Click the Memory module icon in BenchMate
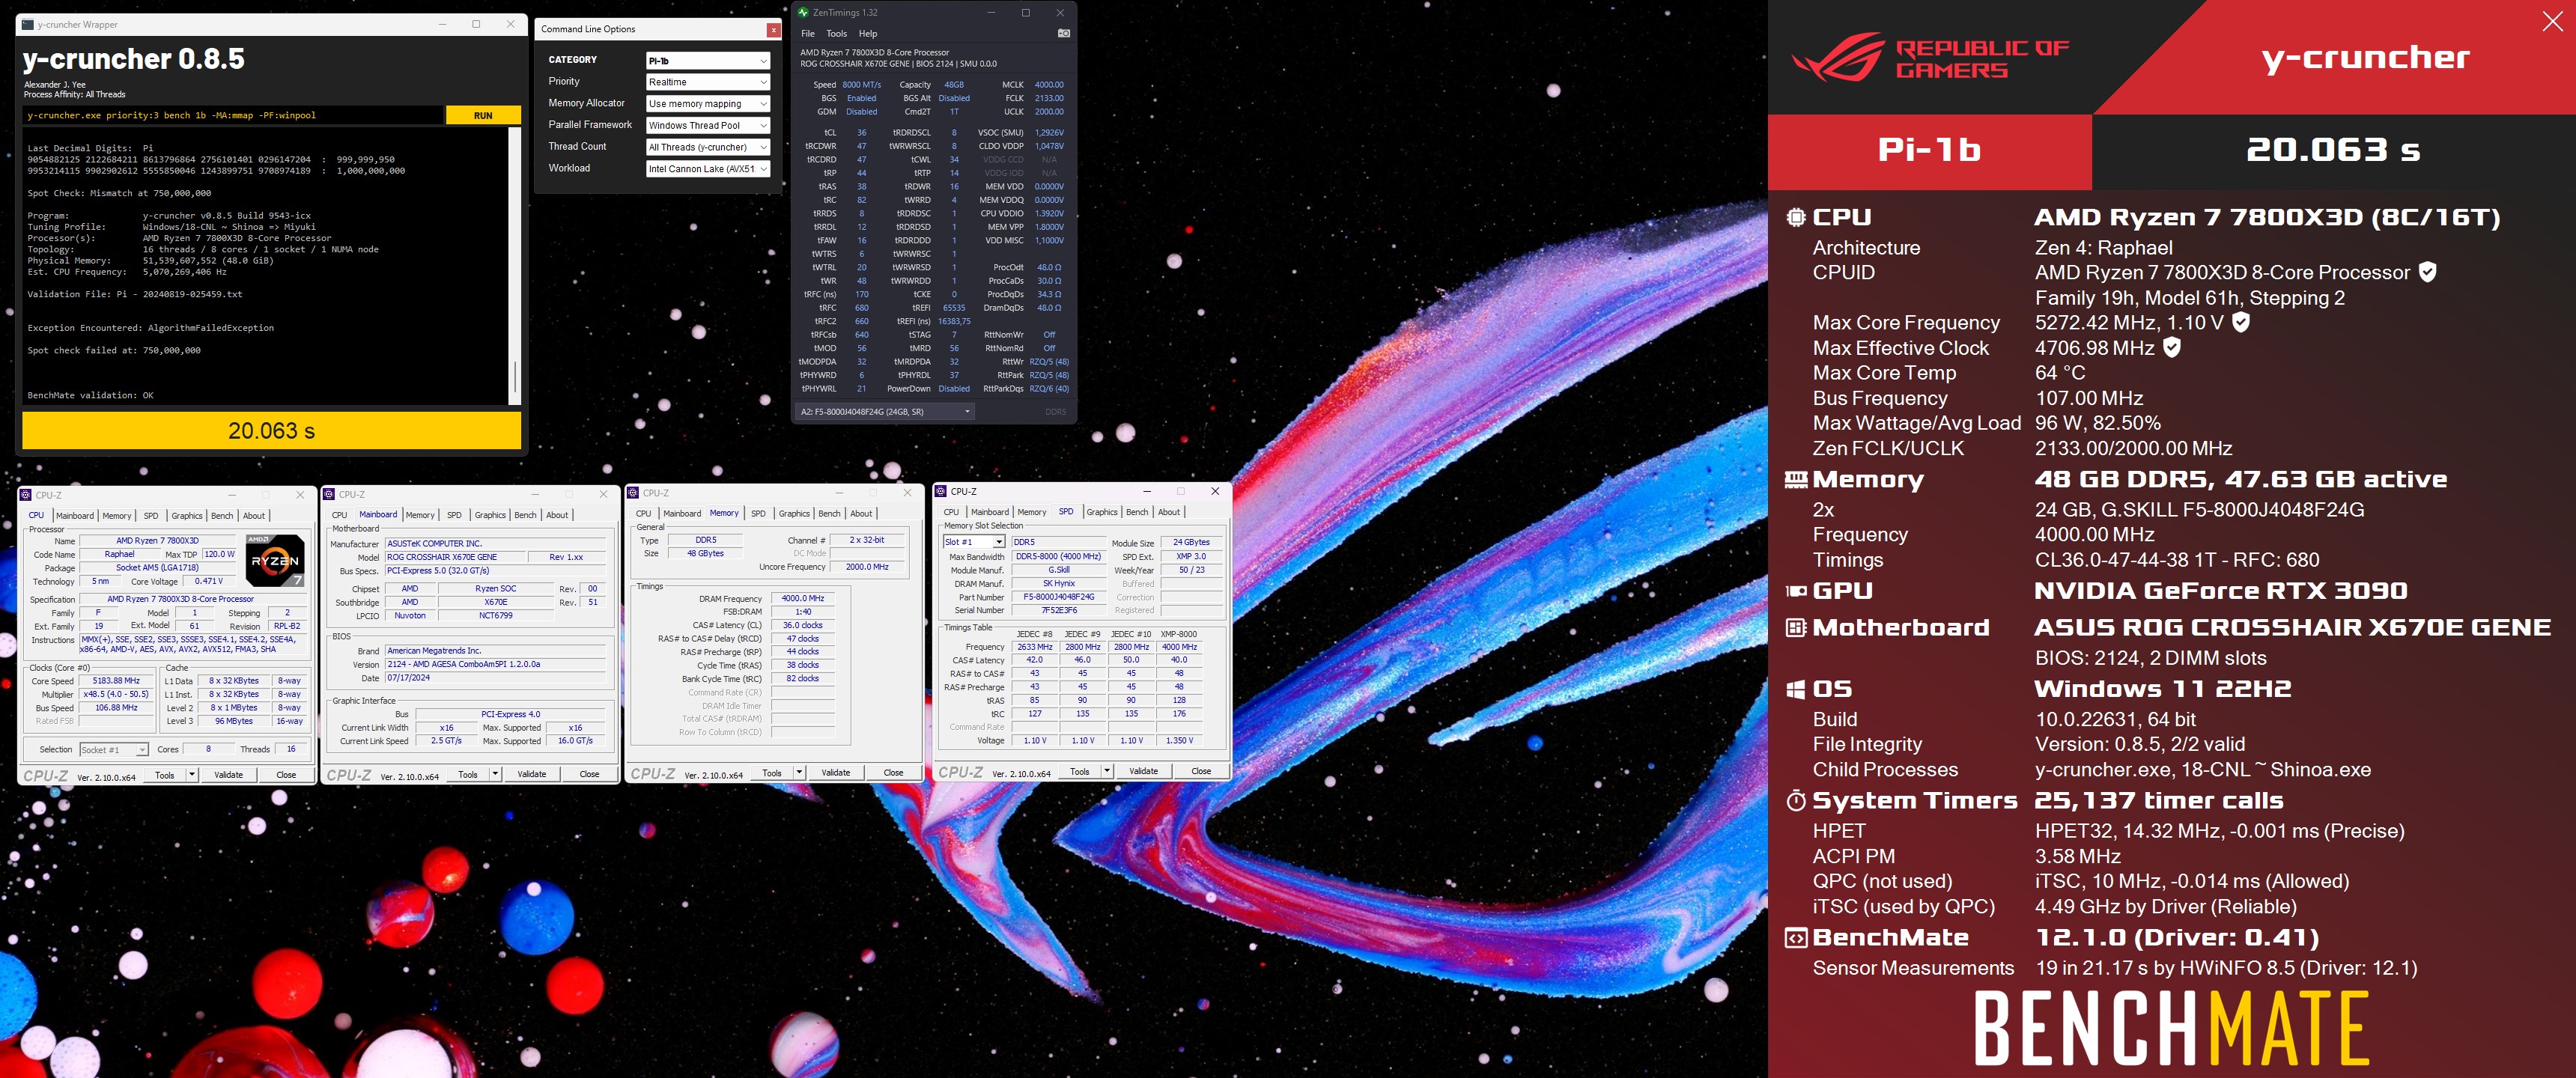Image resolution: width=2576 pixels, height=1078 pixels. [1796, 480]
